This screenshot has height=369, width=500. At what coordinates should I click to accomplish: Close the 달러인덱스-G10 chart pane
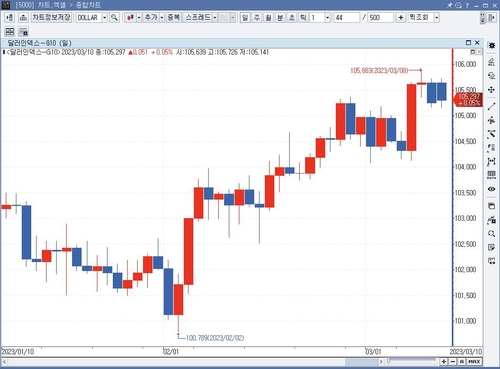click(477, 42)
